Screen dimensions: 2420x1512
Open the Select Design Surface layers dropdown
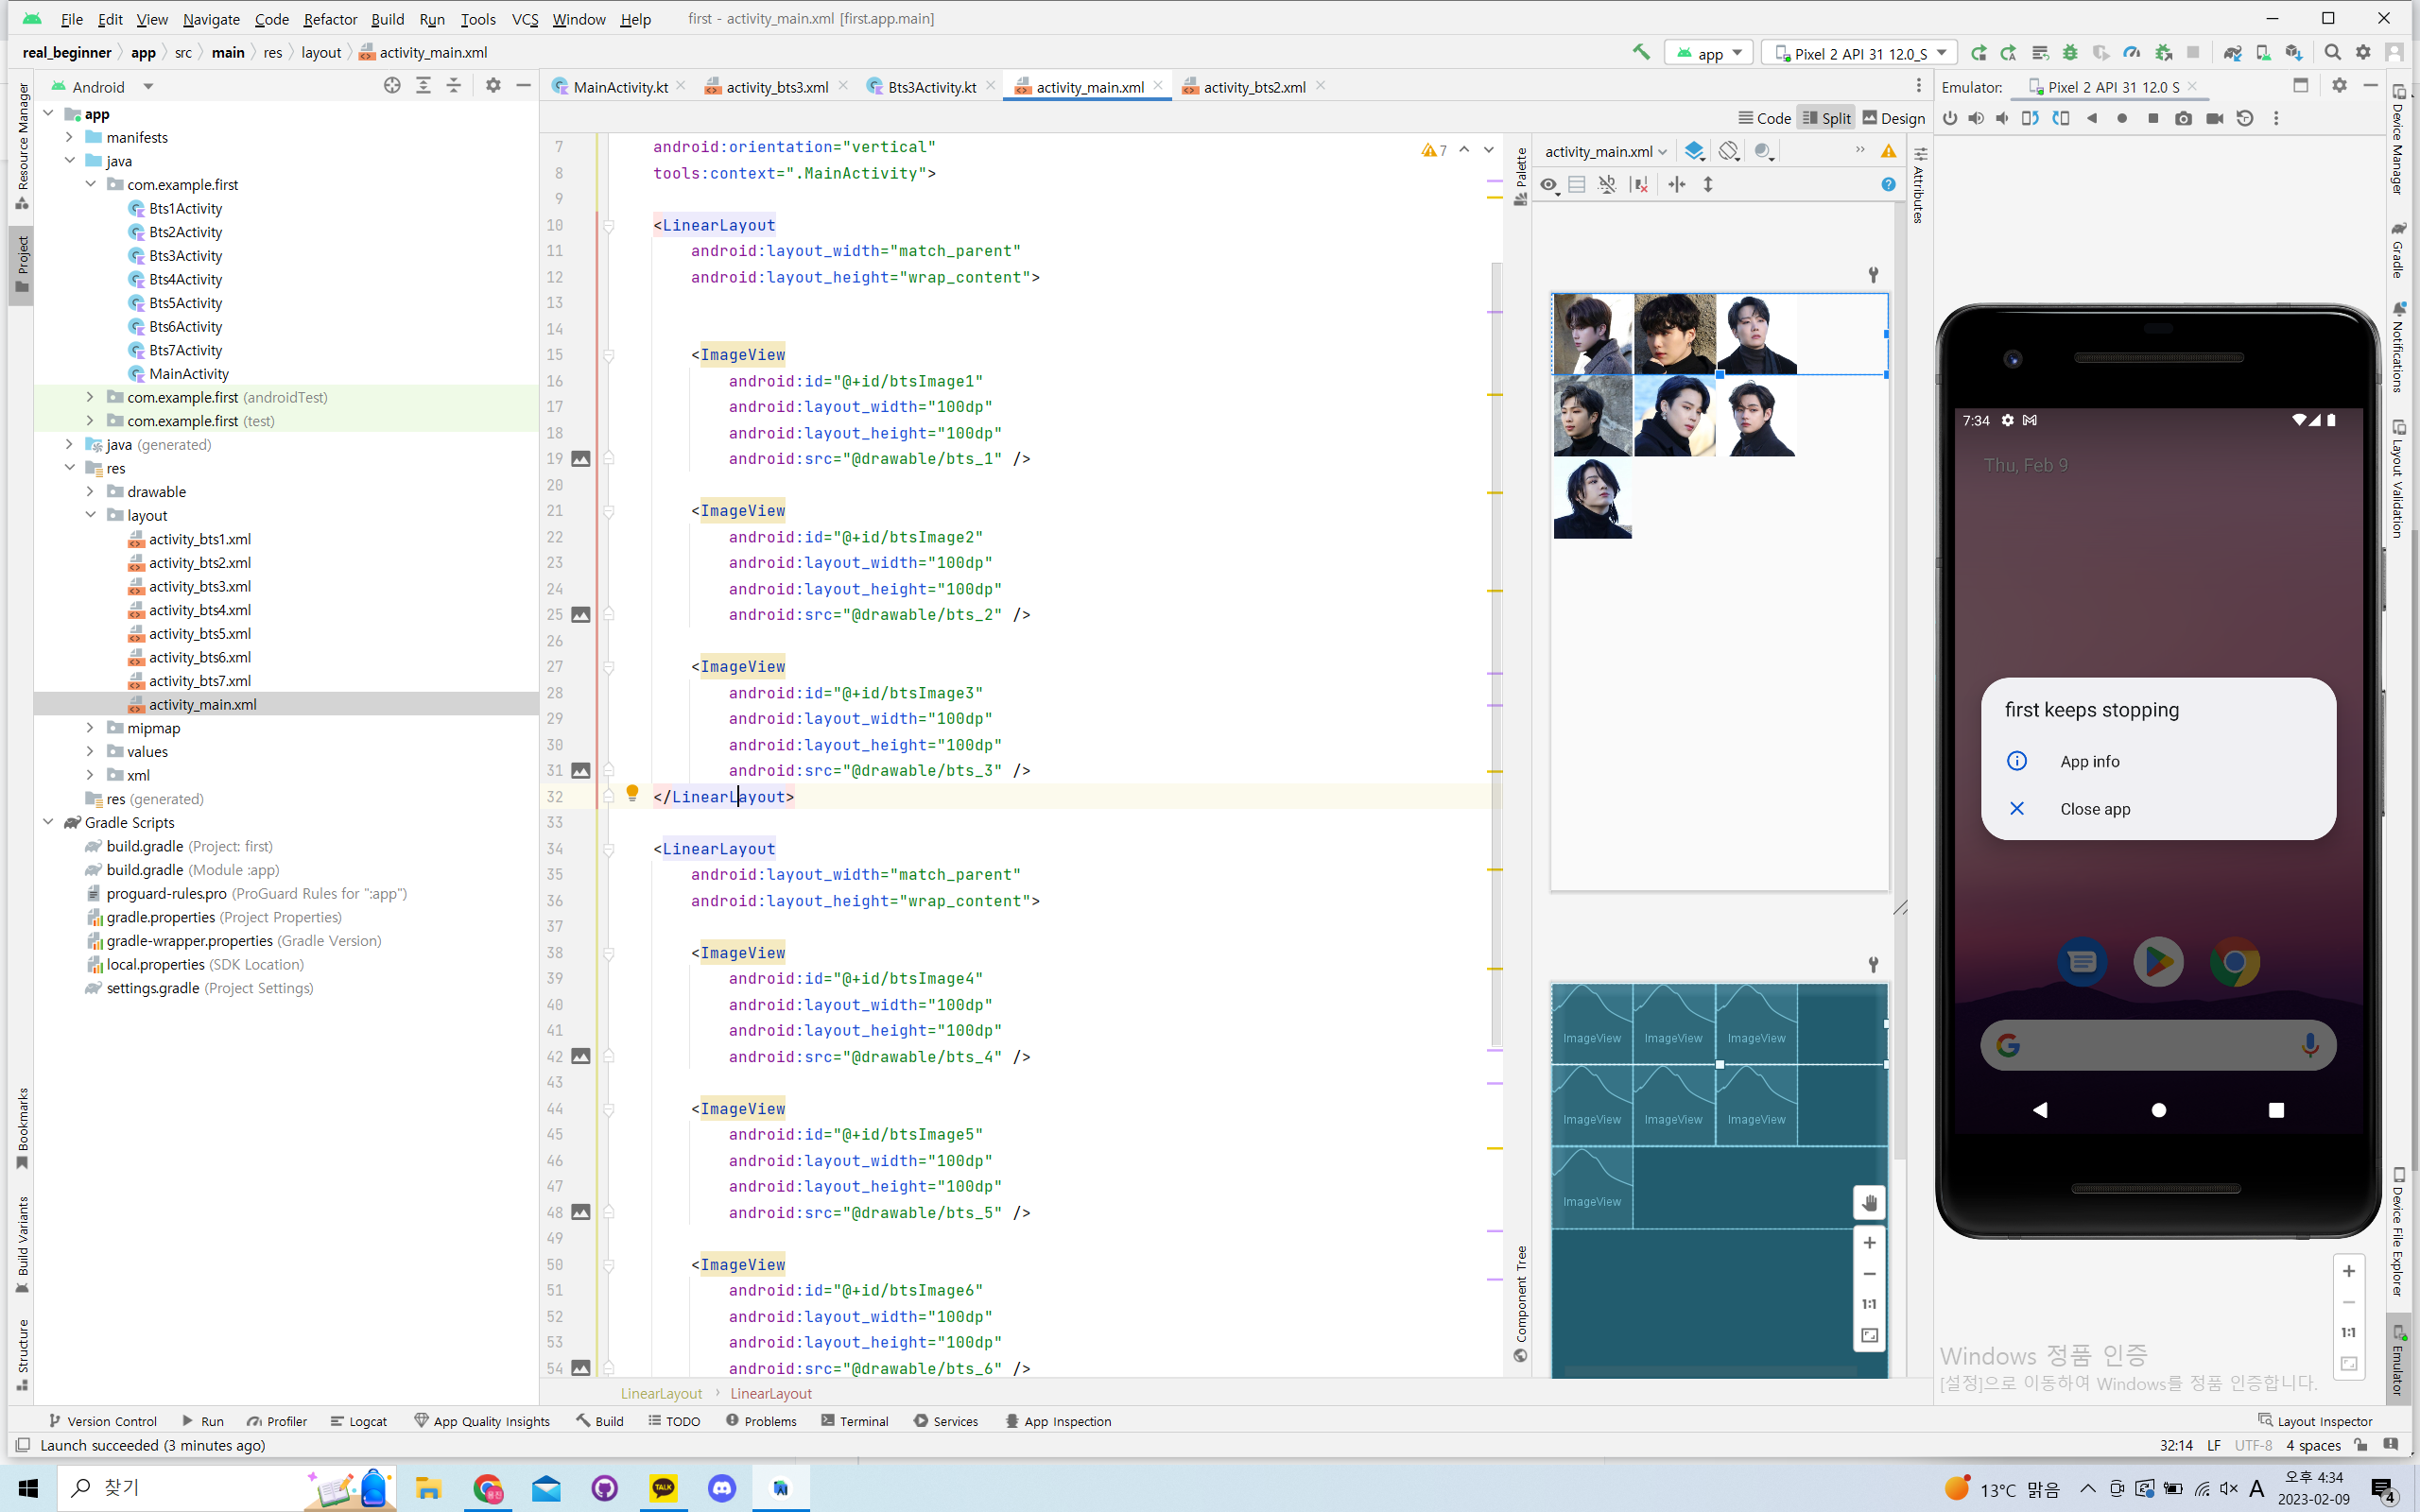[x=1694, y=151]
